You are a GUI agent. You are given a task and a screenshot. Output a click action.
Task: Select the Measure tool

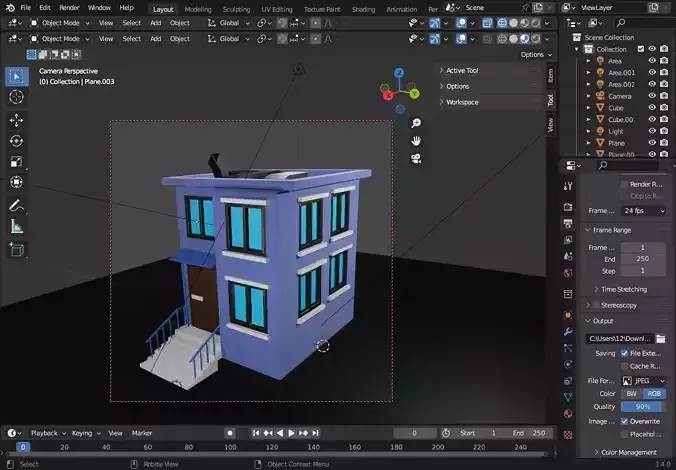[16, 226]
